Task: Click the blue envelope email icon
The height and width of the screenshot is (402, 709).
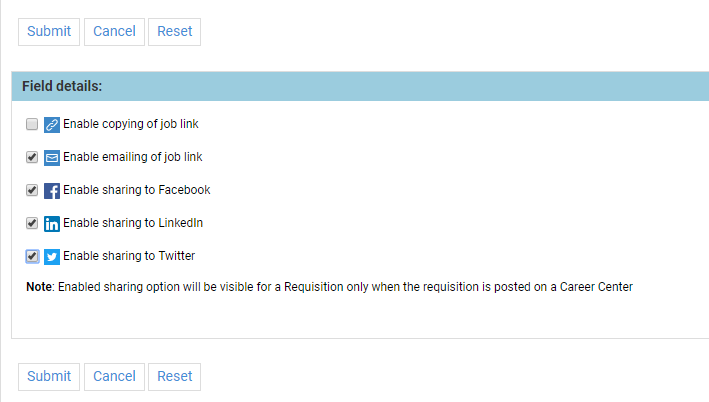Action: point(52,158)
